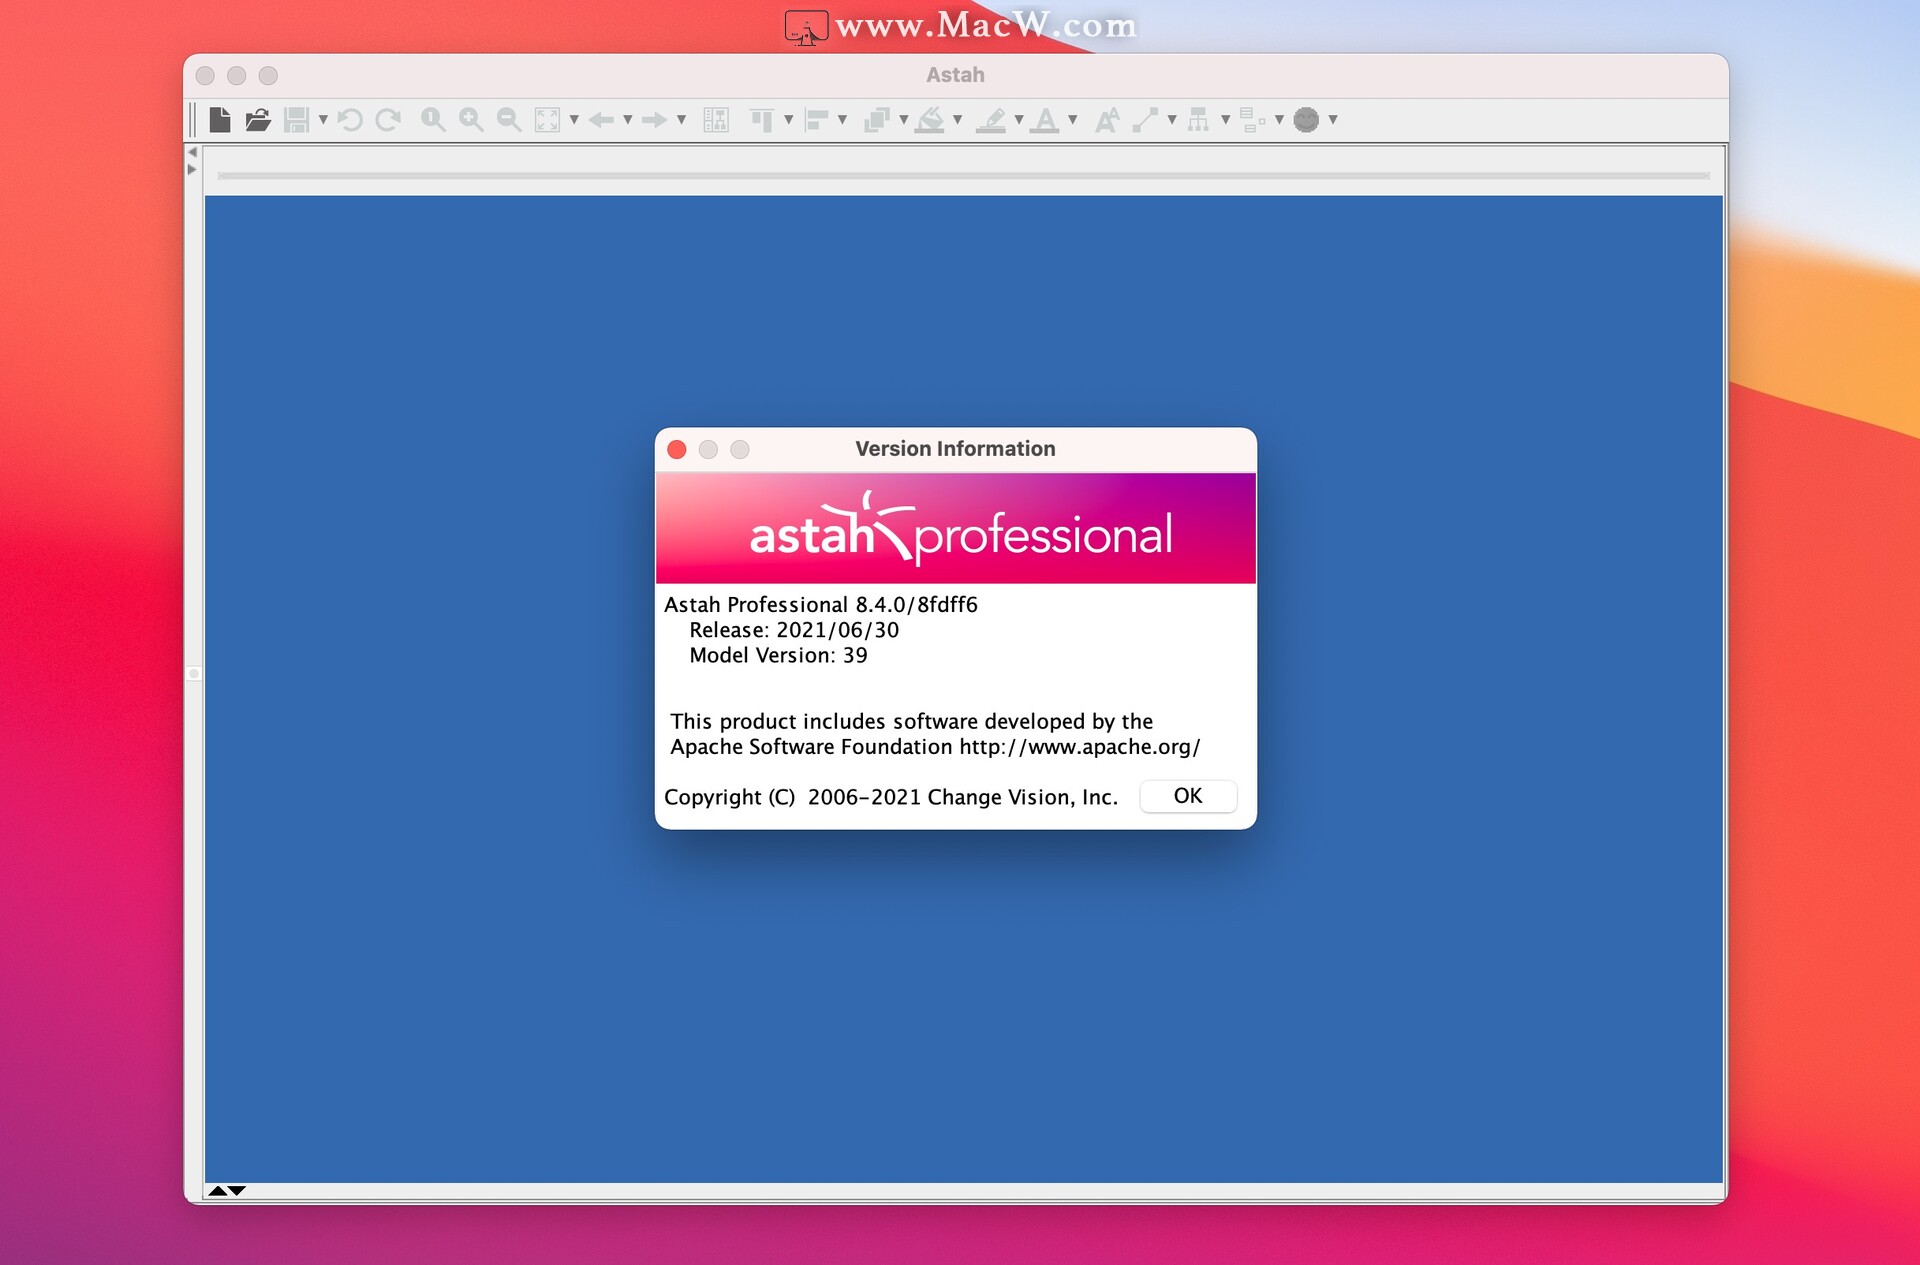Click the Save disk icon

296,120
